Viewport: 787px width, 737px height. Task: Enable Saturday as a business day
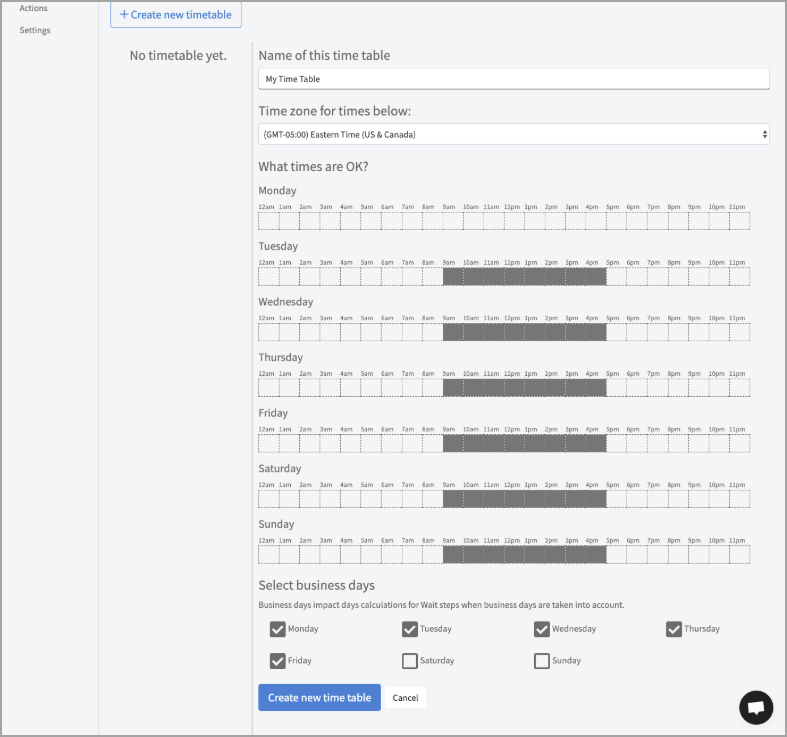[x=410, y=661]
